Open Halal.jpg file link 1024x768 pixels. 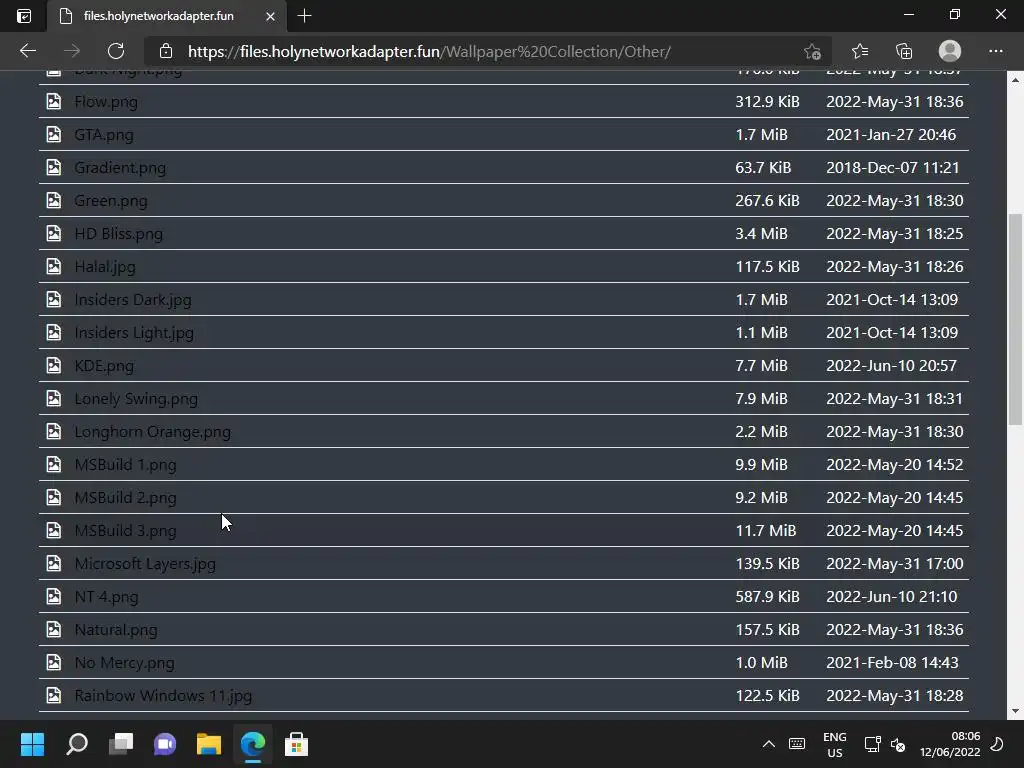(x=105, y=266)
